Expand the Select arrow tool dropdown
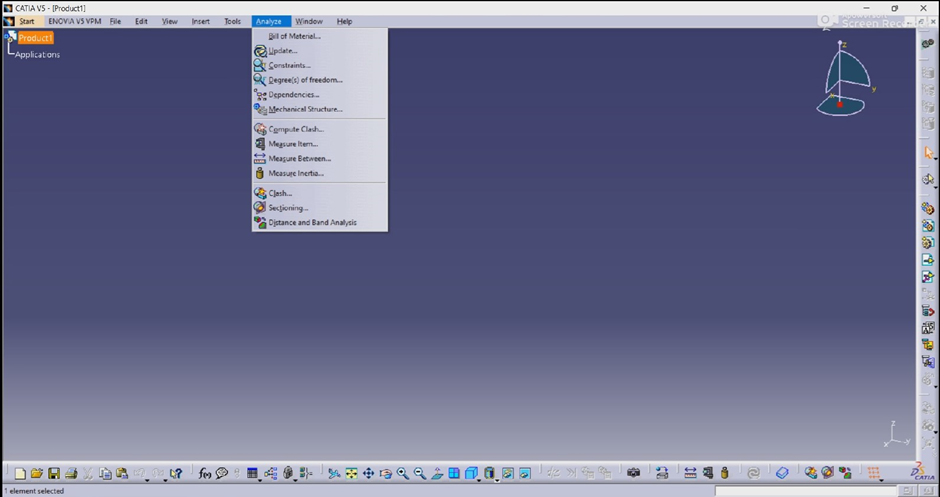The image size is (940, 497). [935, 160]
